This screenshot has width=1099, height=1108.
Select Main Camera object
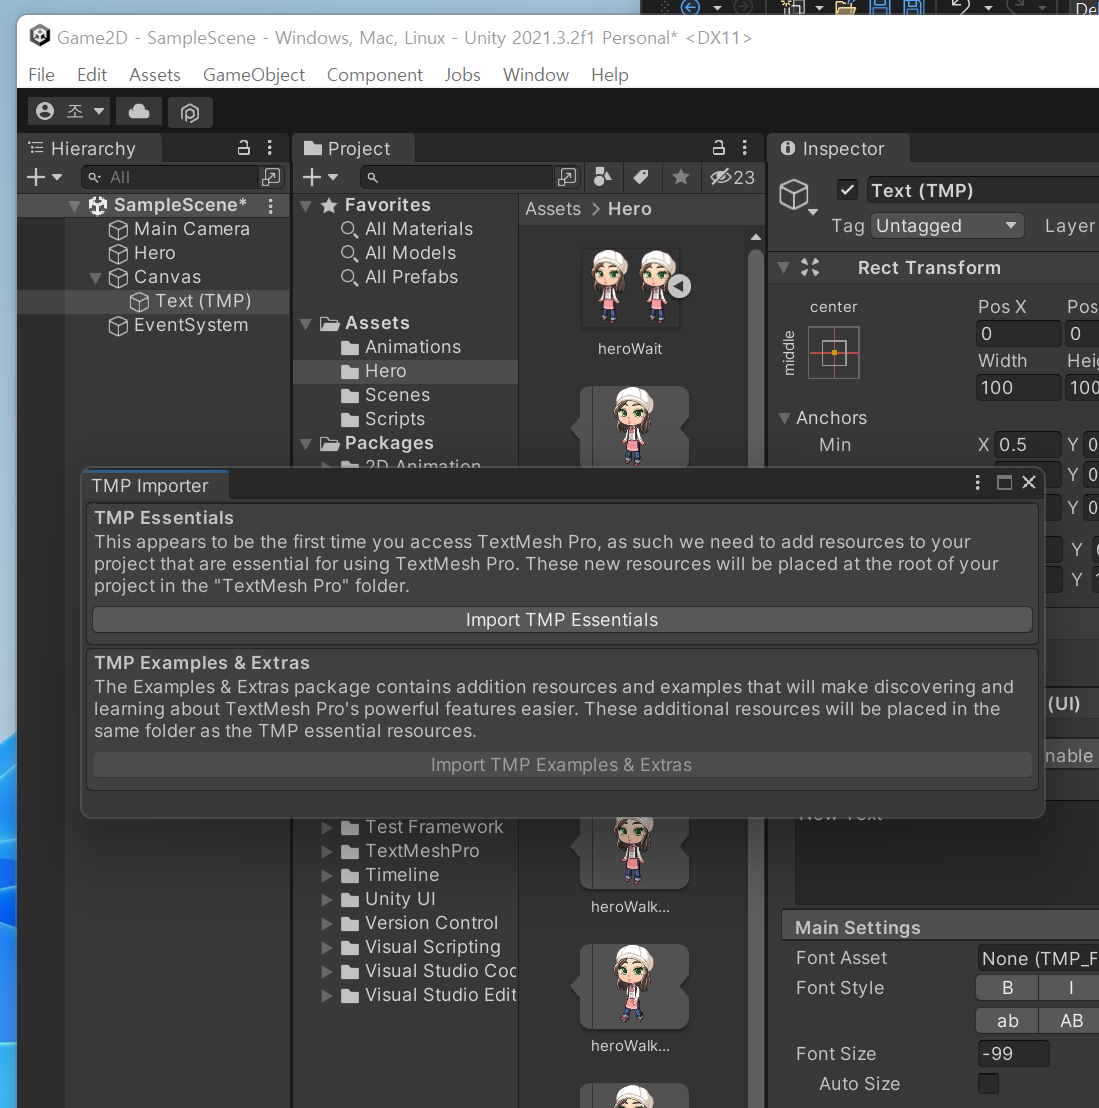pos(192,229)
